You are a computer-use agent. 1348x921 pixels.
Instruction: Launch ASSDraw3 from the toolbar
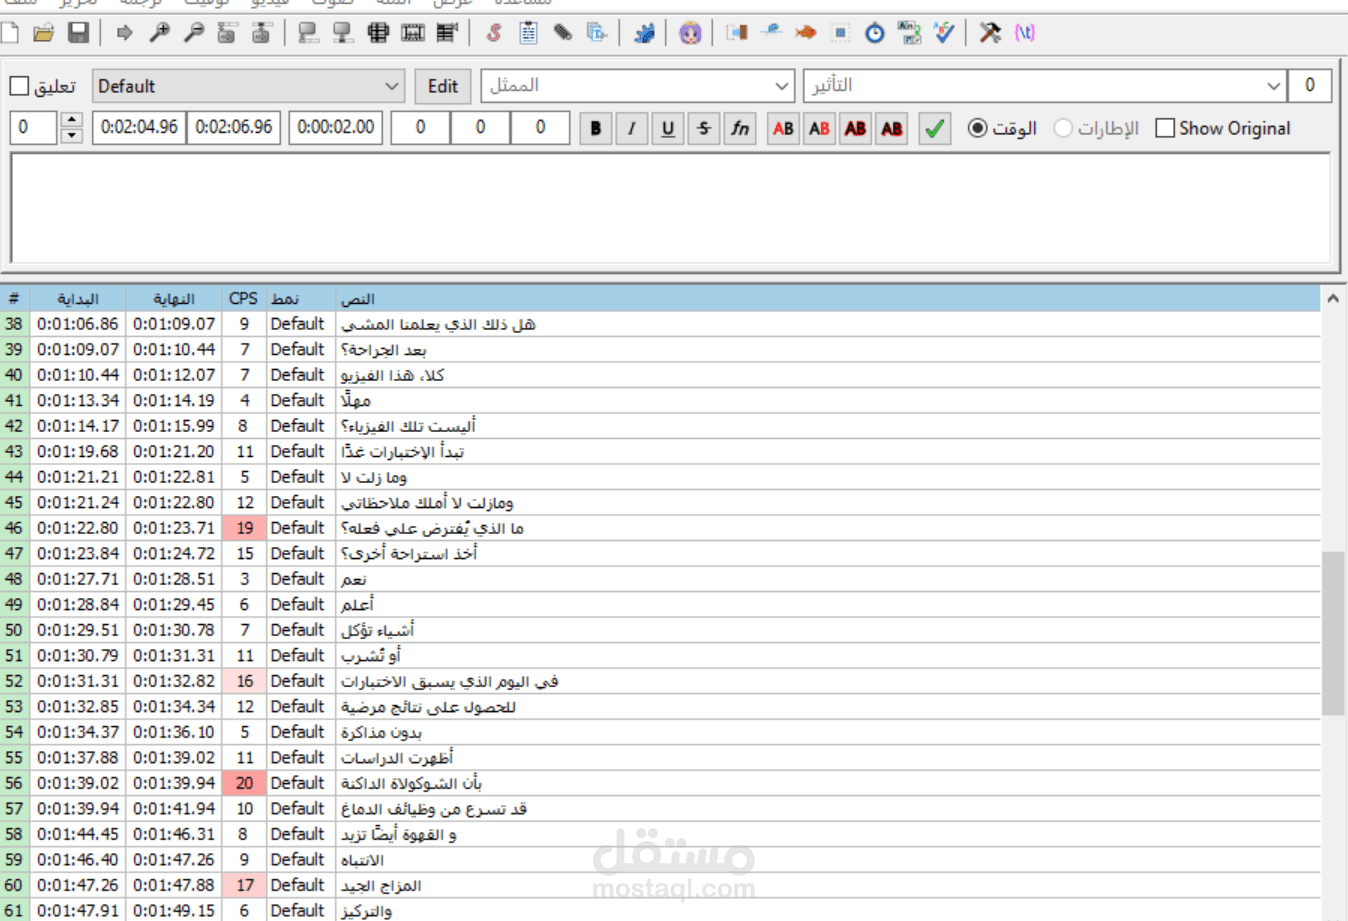point(690,33)
